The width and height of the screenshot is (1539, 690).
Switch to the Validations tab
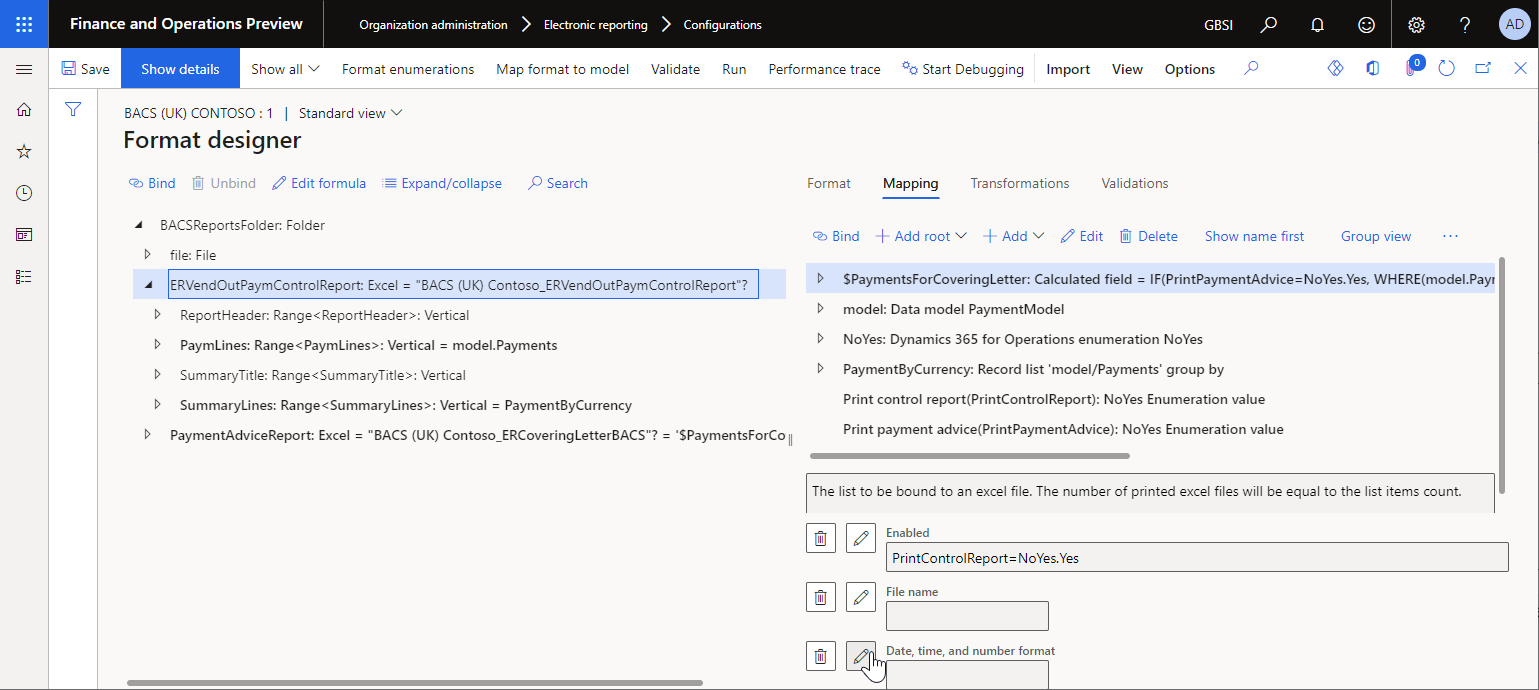pos(1135,183)
